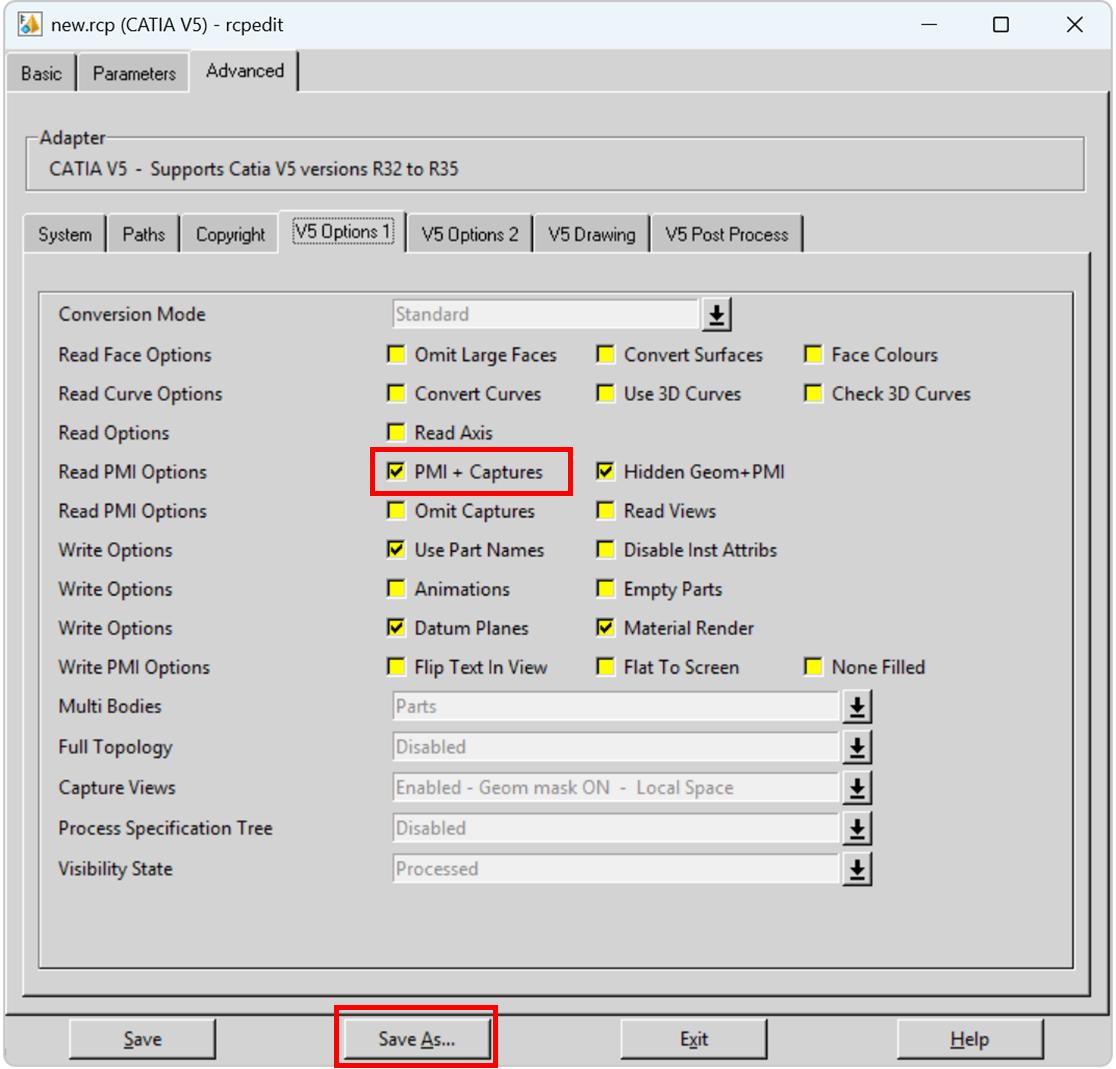Click the CATIA V5 adapter description text

pyautogui.click(x=253, y=169)
